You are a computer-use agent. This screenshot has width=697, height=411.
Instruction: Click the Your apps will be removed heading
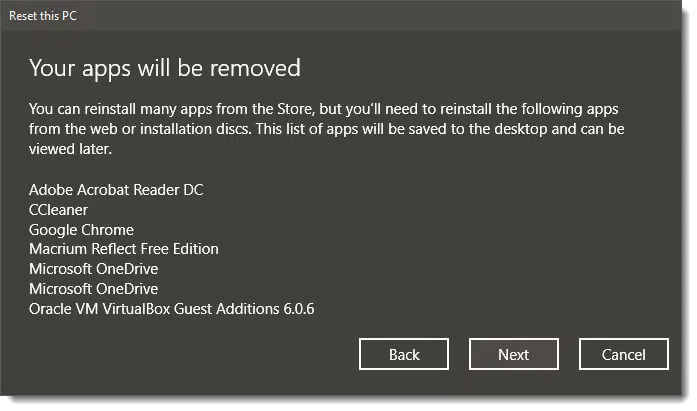[x=165, y=69]
